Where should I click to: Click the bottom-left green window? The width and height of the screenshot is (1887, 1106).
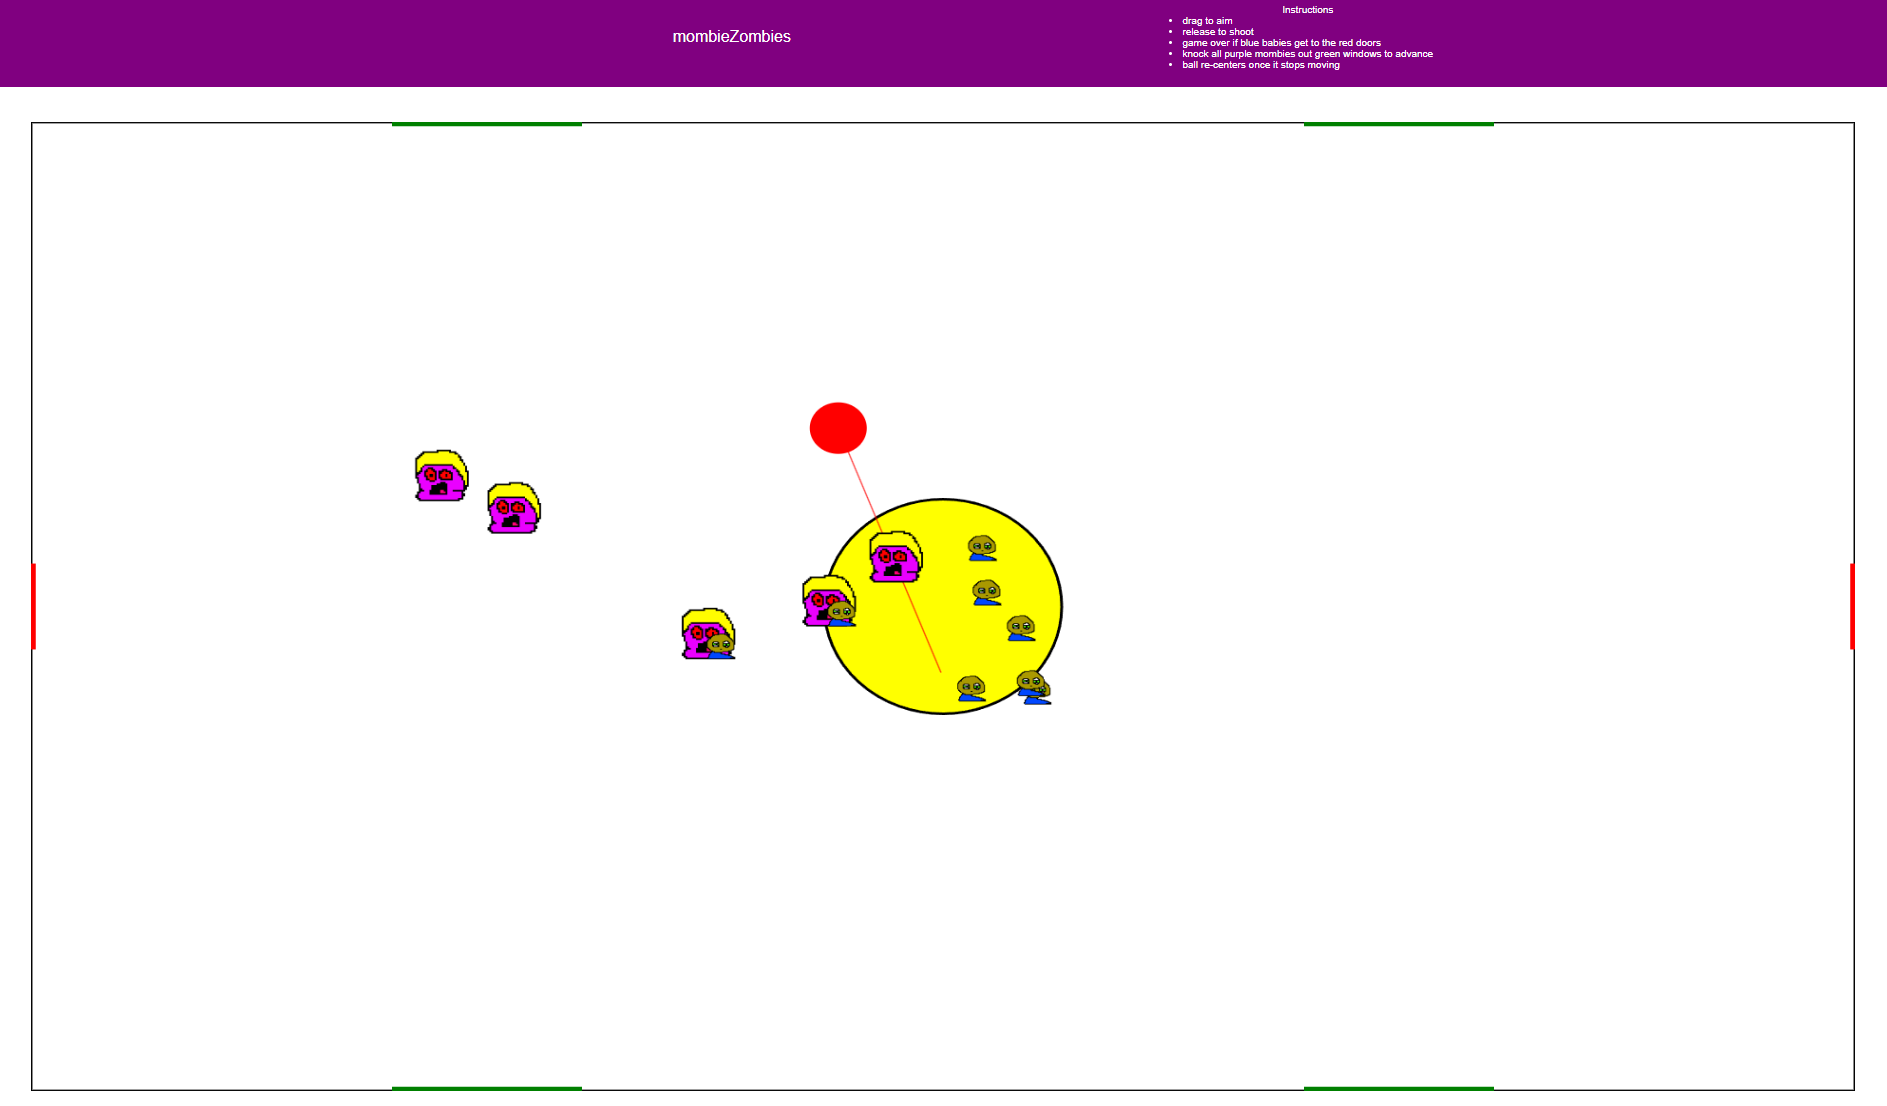pos(486,1088)
